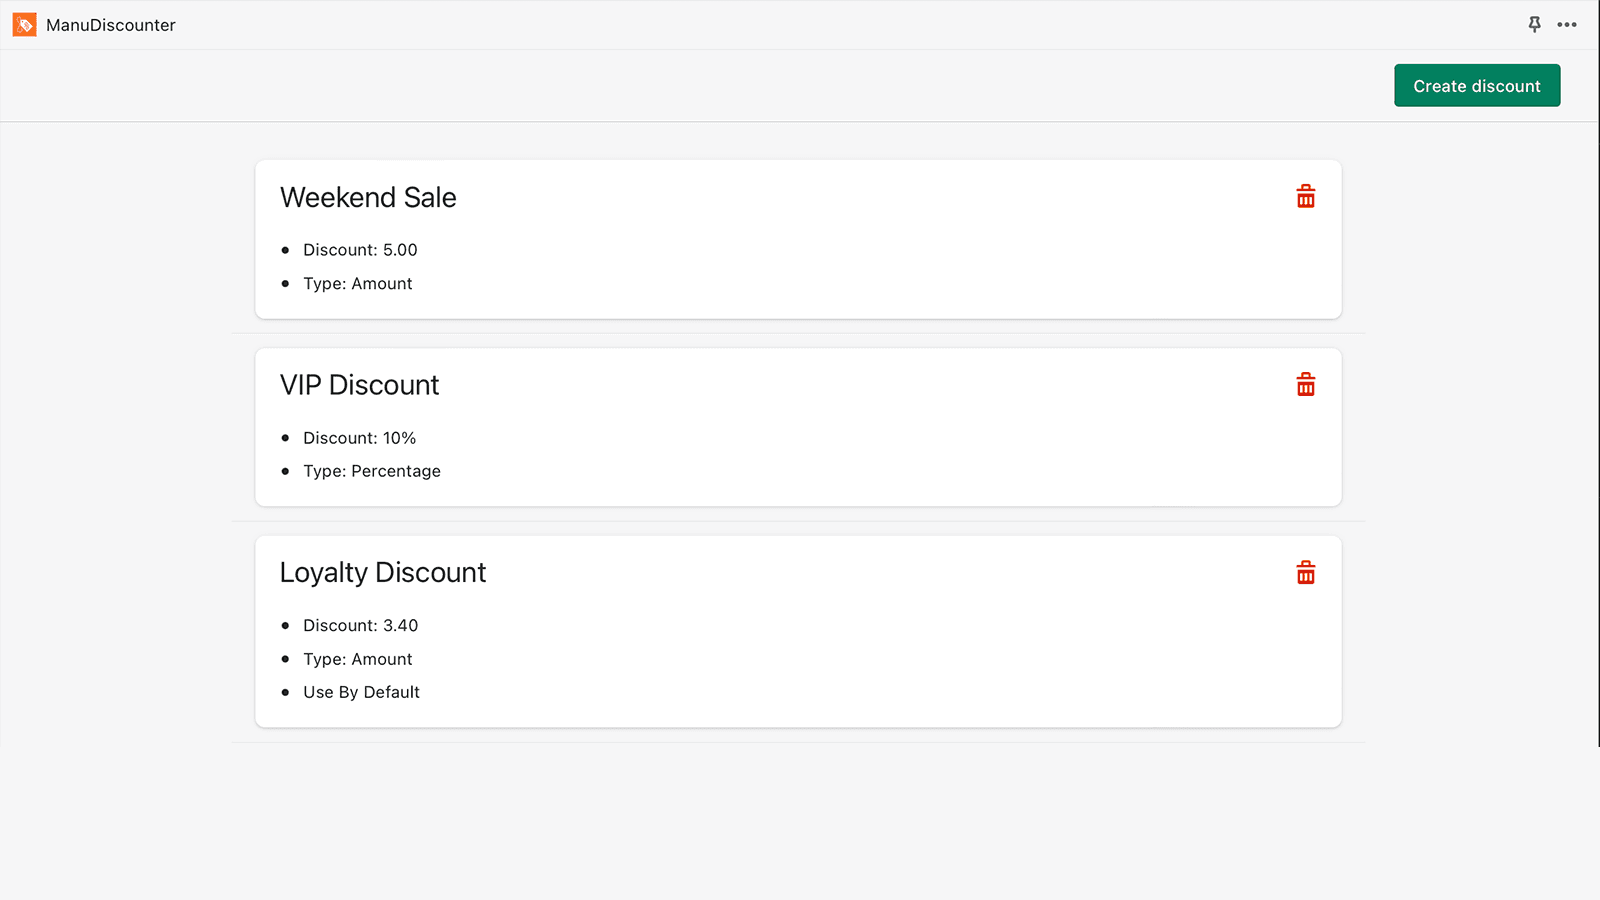
Task: Select the VIP Discount title
Action: pos(359,385)
